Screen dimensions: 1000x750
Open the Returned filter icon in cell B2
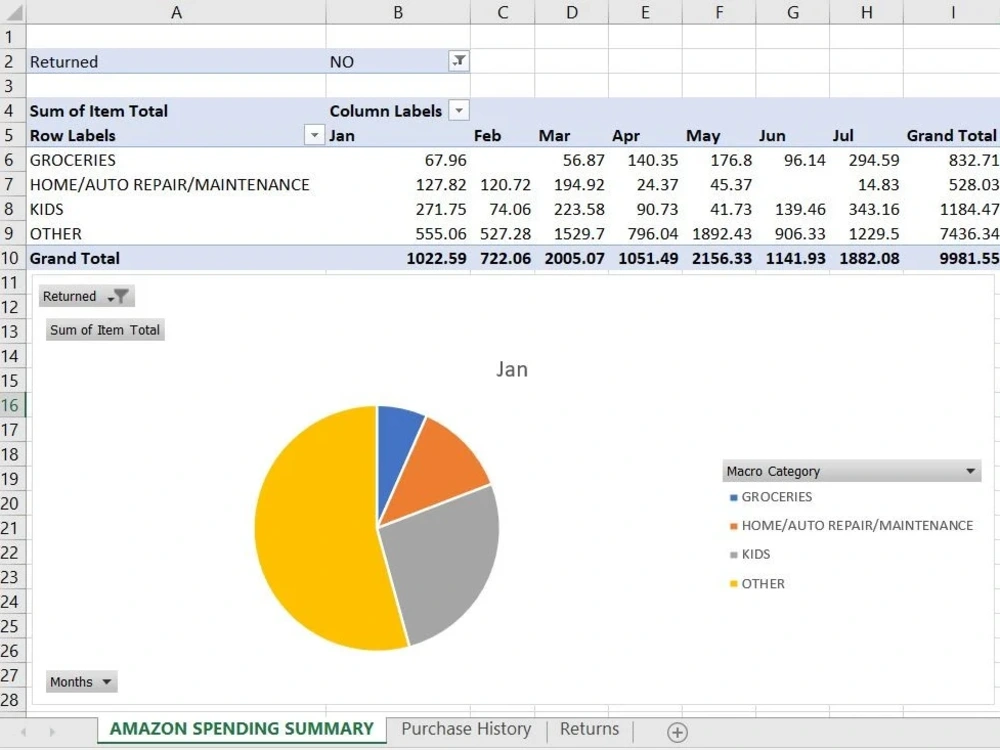[x=459, y=61]
